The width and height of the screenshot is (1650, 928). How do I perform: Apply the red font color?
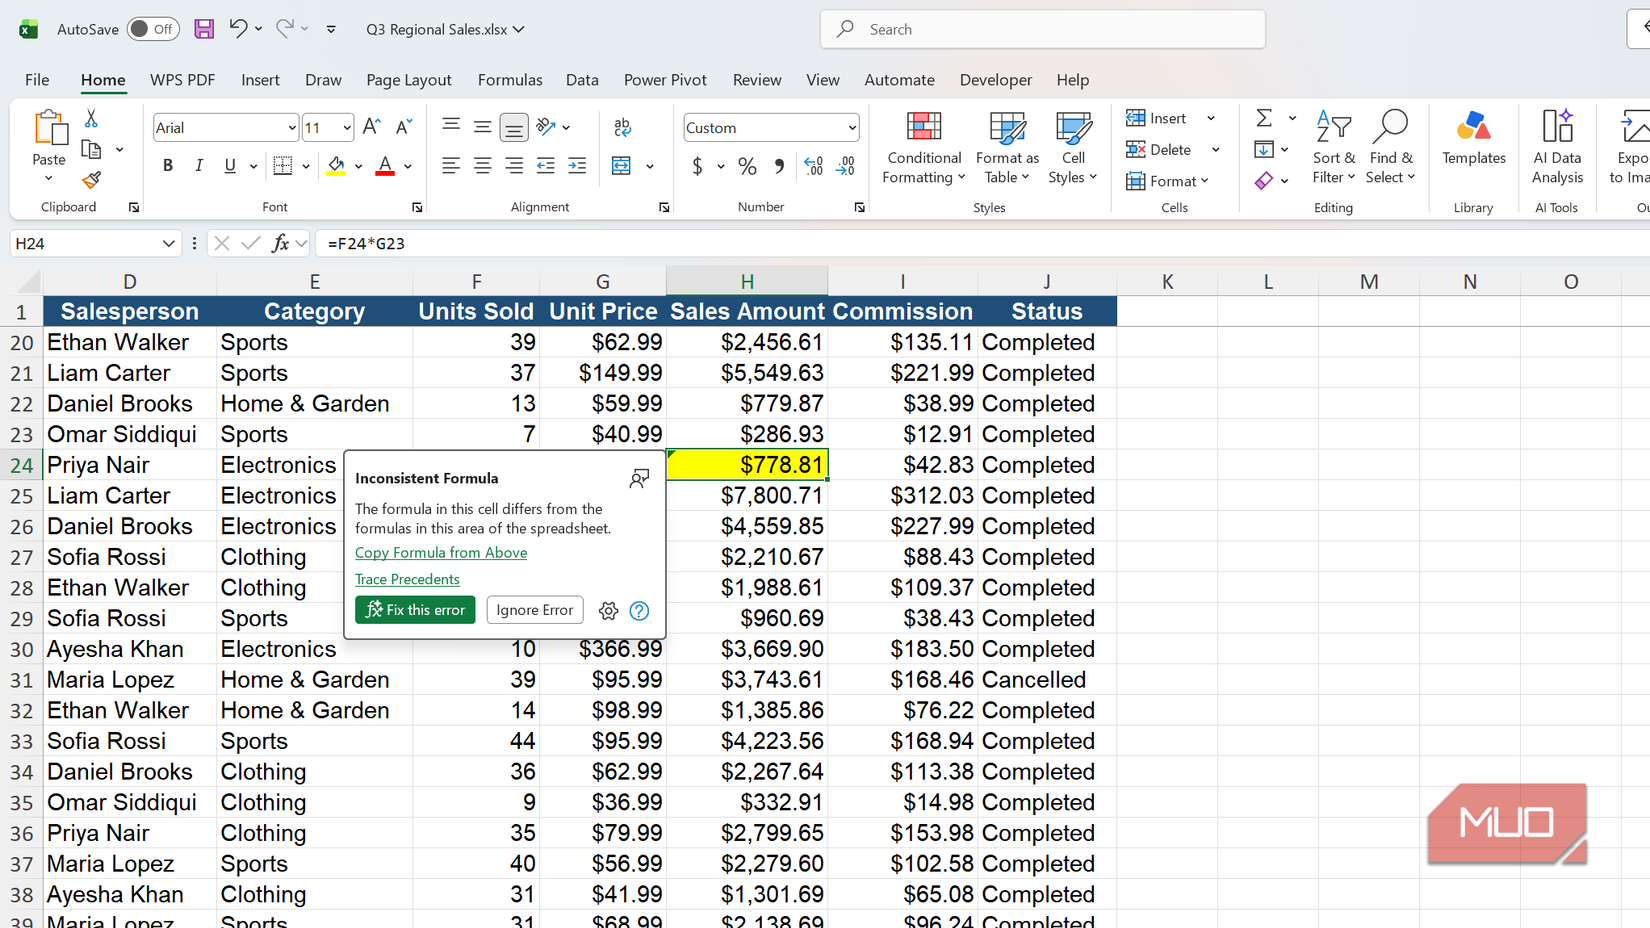click(385, 166)
